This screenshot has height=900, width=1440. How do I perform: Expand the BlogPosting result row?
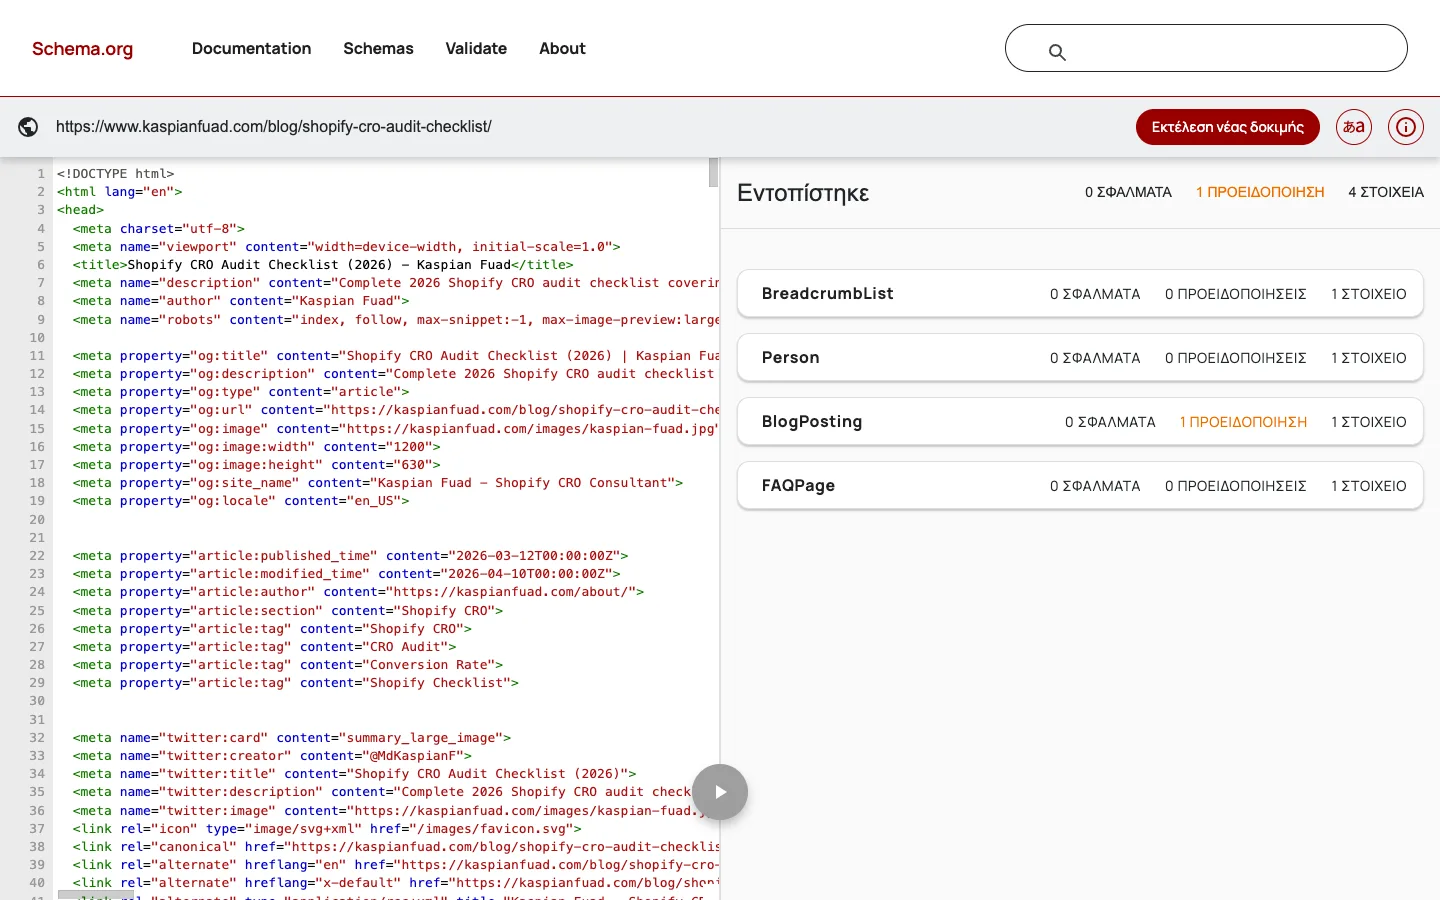tap(1080, 421)
